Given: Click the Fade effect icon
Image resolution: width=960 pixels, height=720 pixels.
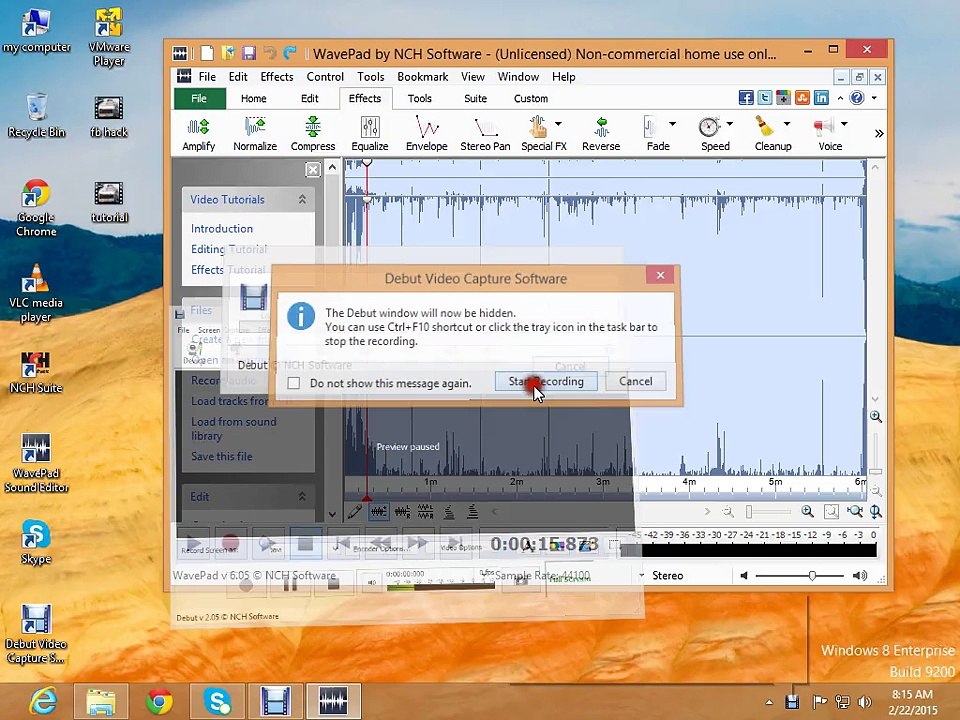Looking at the screenshot, I should tap(651, 127).
